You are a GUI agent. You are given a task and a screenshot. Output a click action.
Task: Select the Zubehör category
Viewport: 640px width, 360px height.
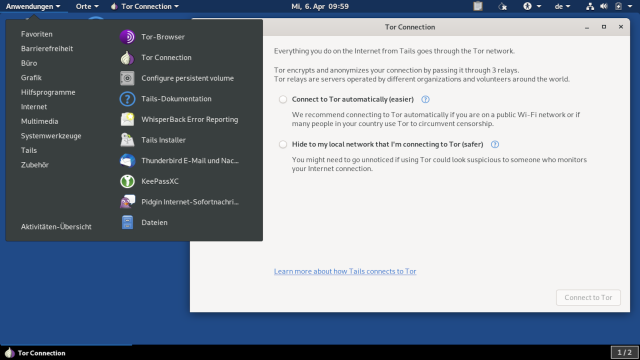tap(35, 165)
